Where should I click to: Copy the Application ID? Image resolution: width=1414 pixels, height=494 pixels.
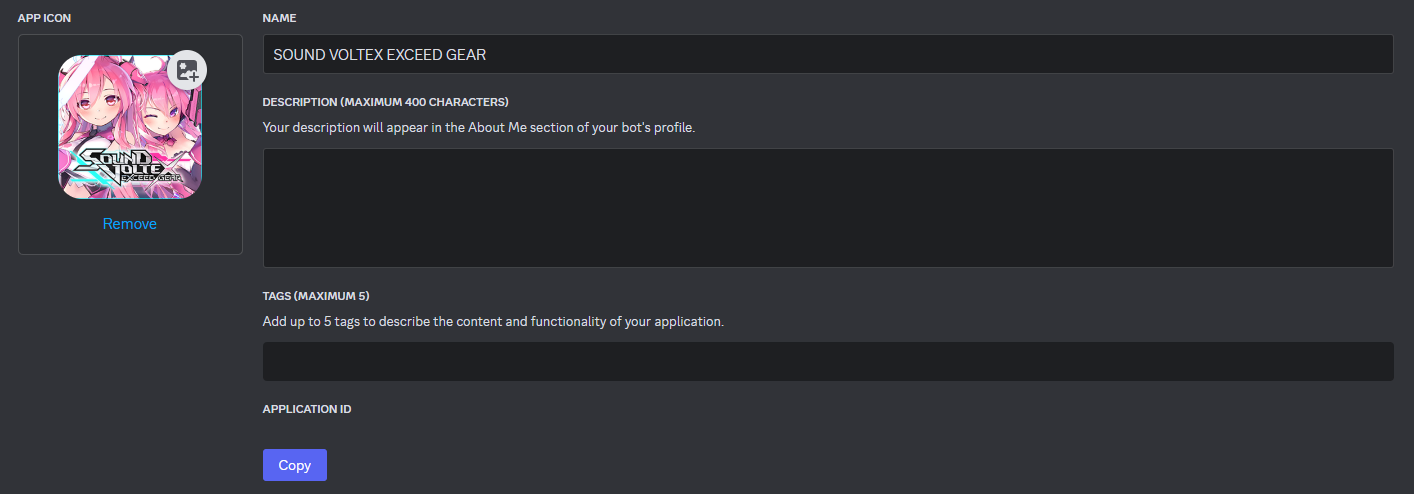294,465
